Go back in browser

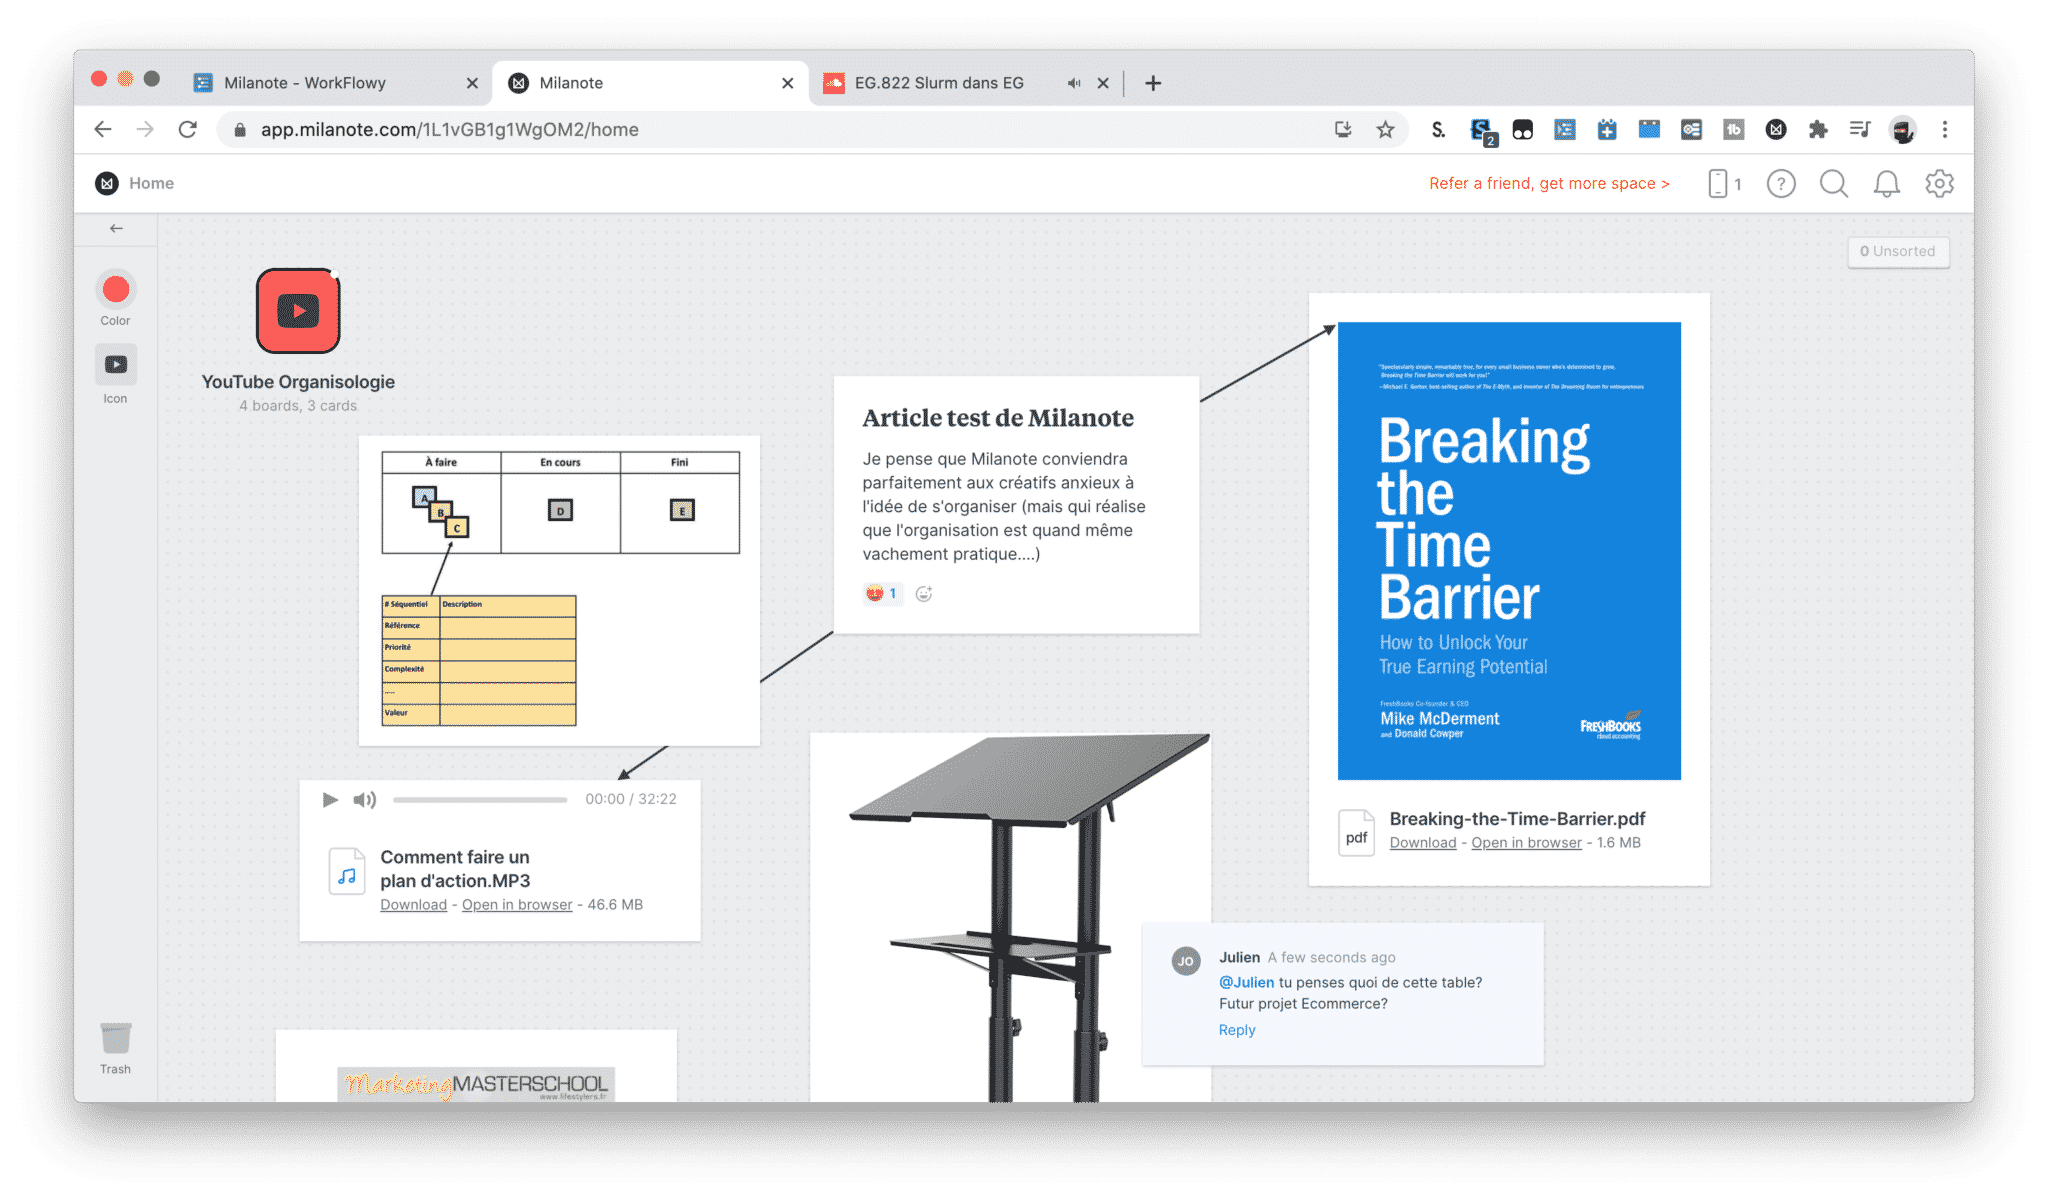[102, 129]
